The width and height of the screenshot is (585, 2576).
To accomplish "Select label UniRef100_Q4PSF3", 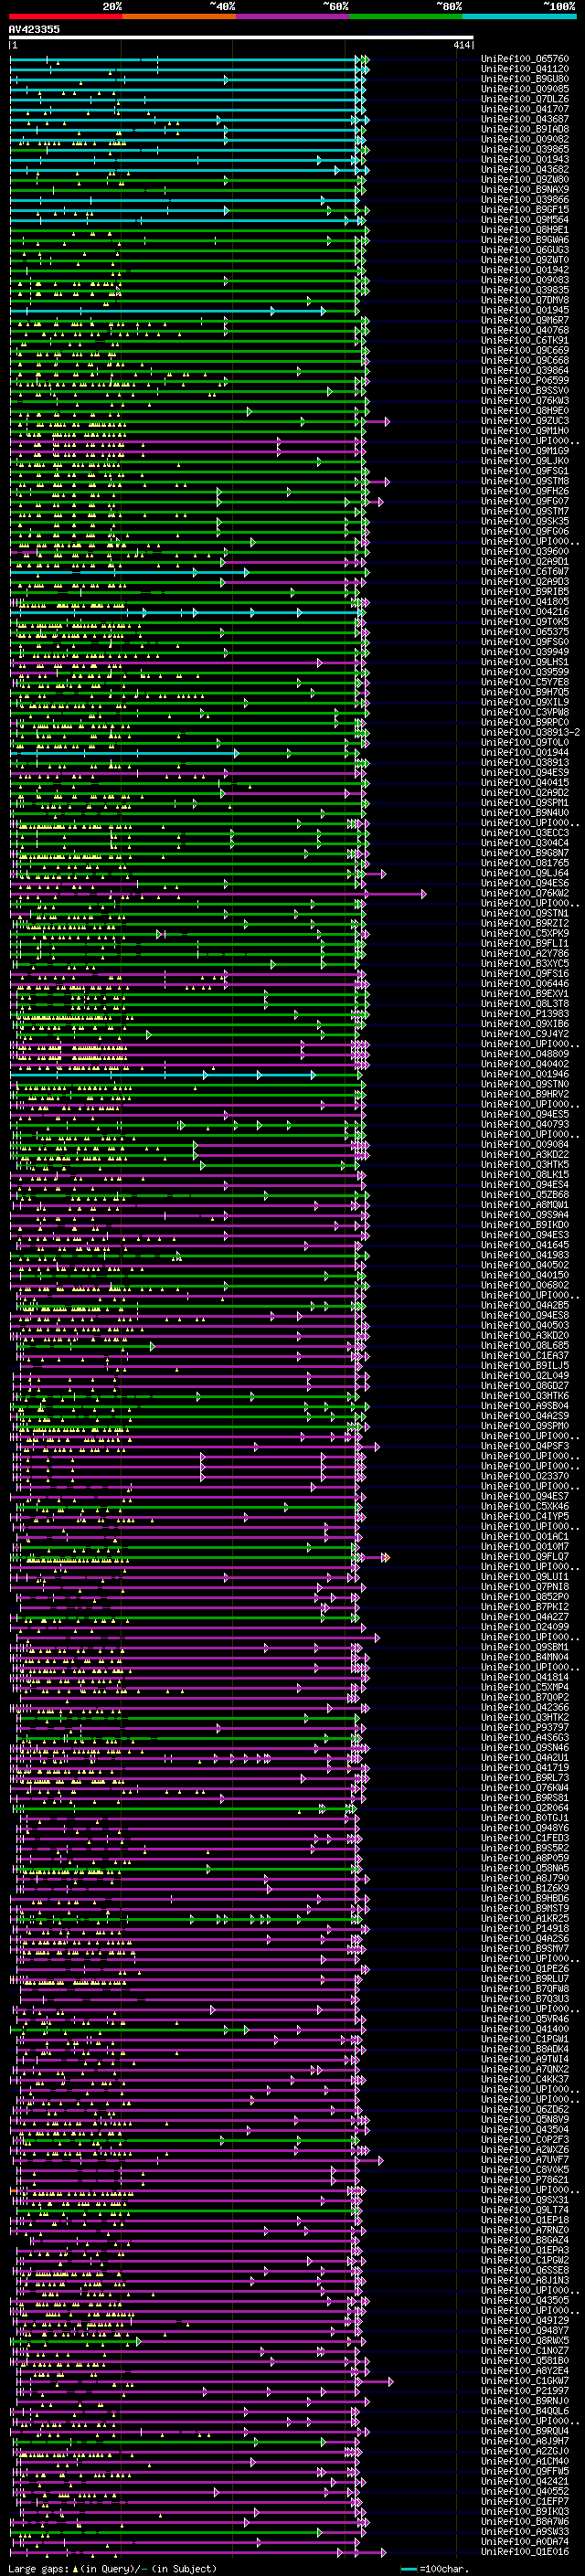I will pos(525,1446).
